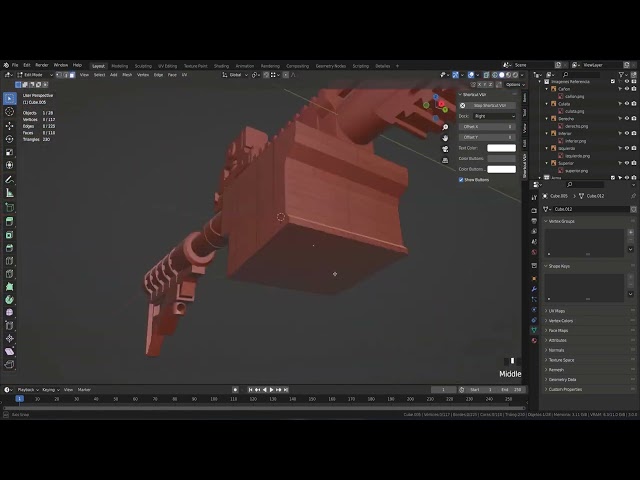
Task: Open the Options dropdown in viewport header
Action: click(x=515, y=84)
